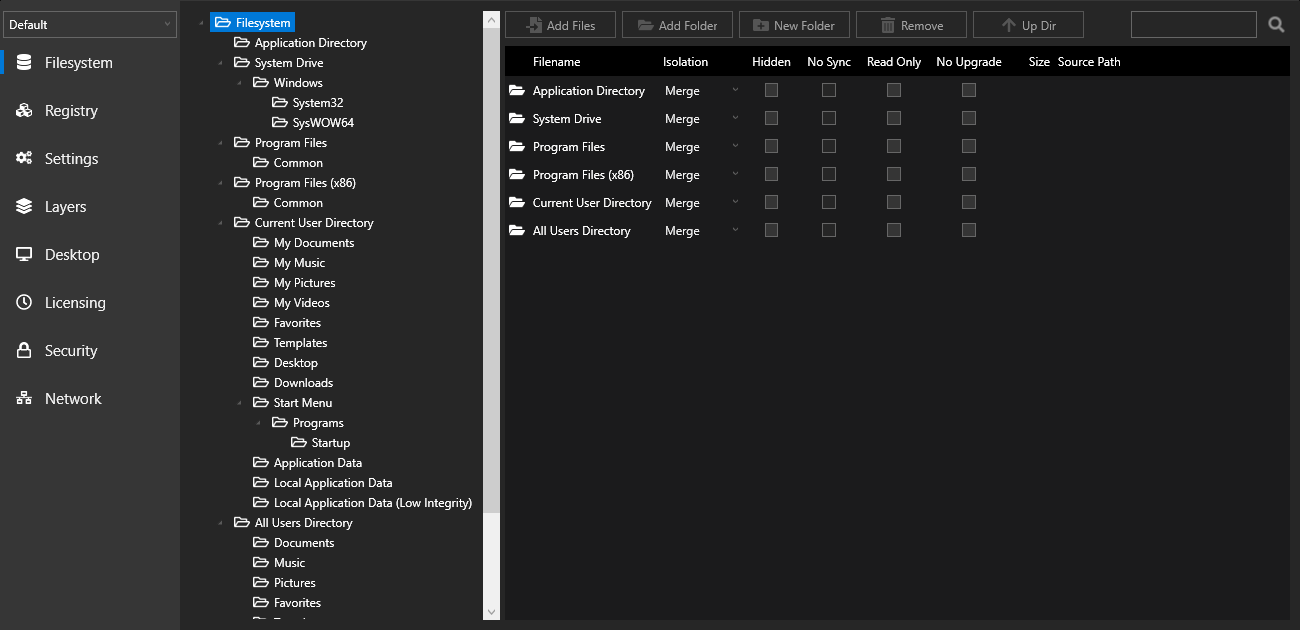Viewport: 1300px width, 630px height.
Task: Go to the Desktop section
Action: point(72,254)
